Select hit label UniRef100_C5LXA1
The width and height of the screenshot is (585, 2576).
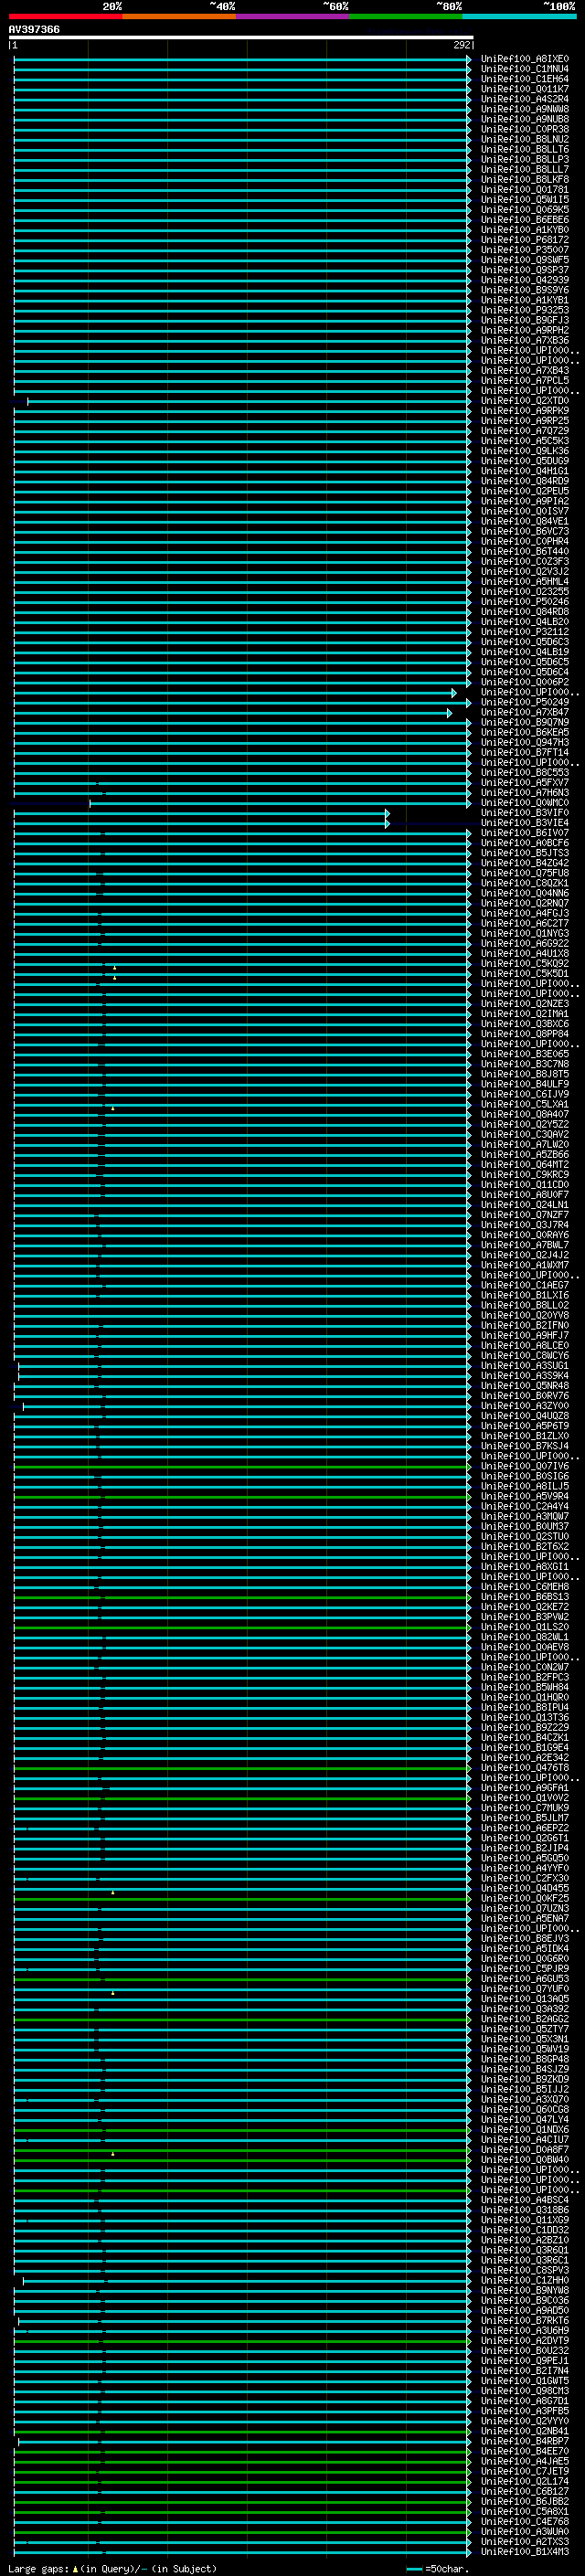(x=524, y=1105)
